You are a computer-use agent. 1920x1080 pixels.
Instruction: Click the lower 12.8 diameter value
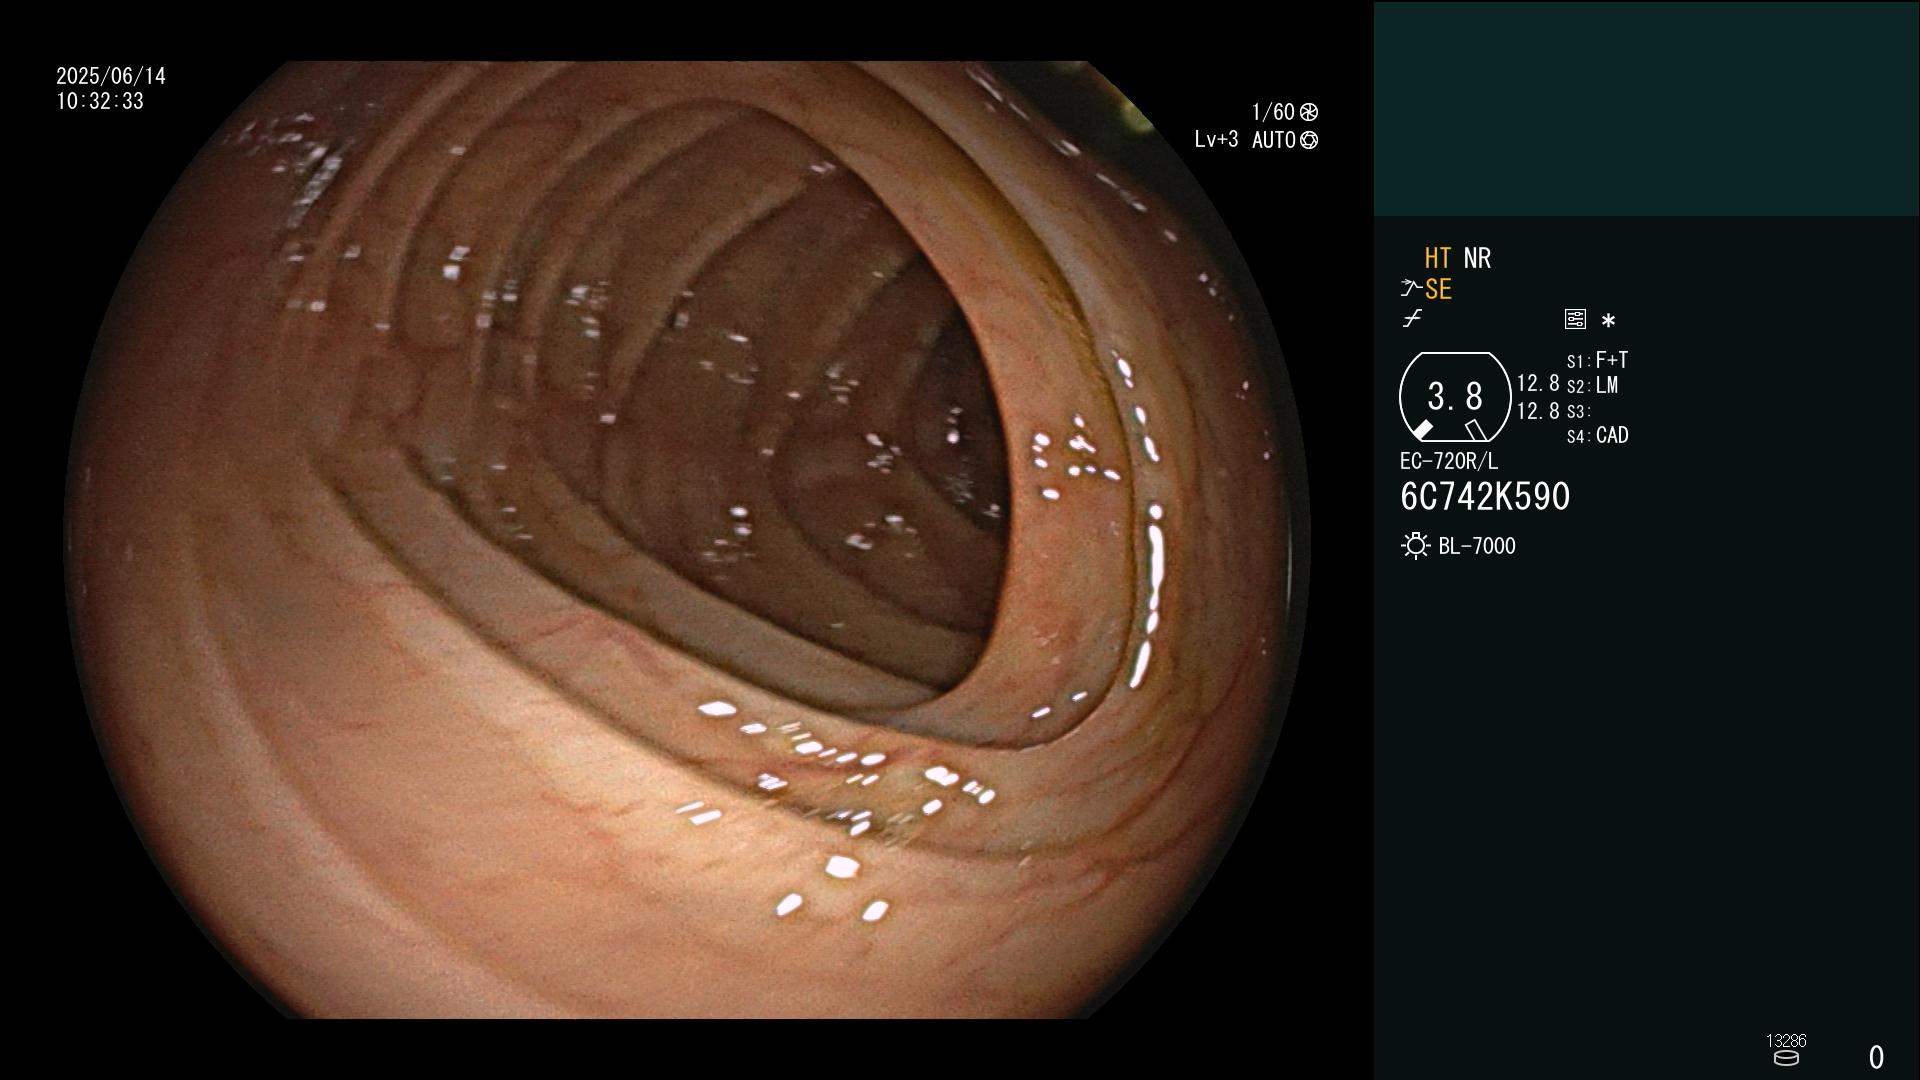(1538, 411)
